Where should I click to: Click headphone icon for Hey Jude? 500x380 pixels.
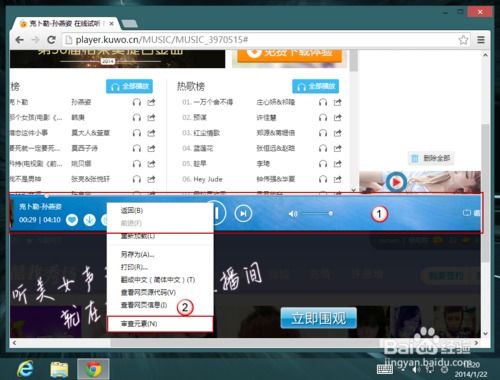point(323,179)
